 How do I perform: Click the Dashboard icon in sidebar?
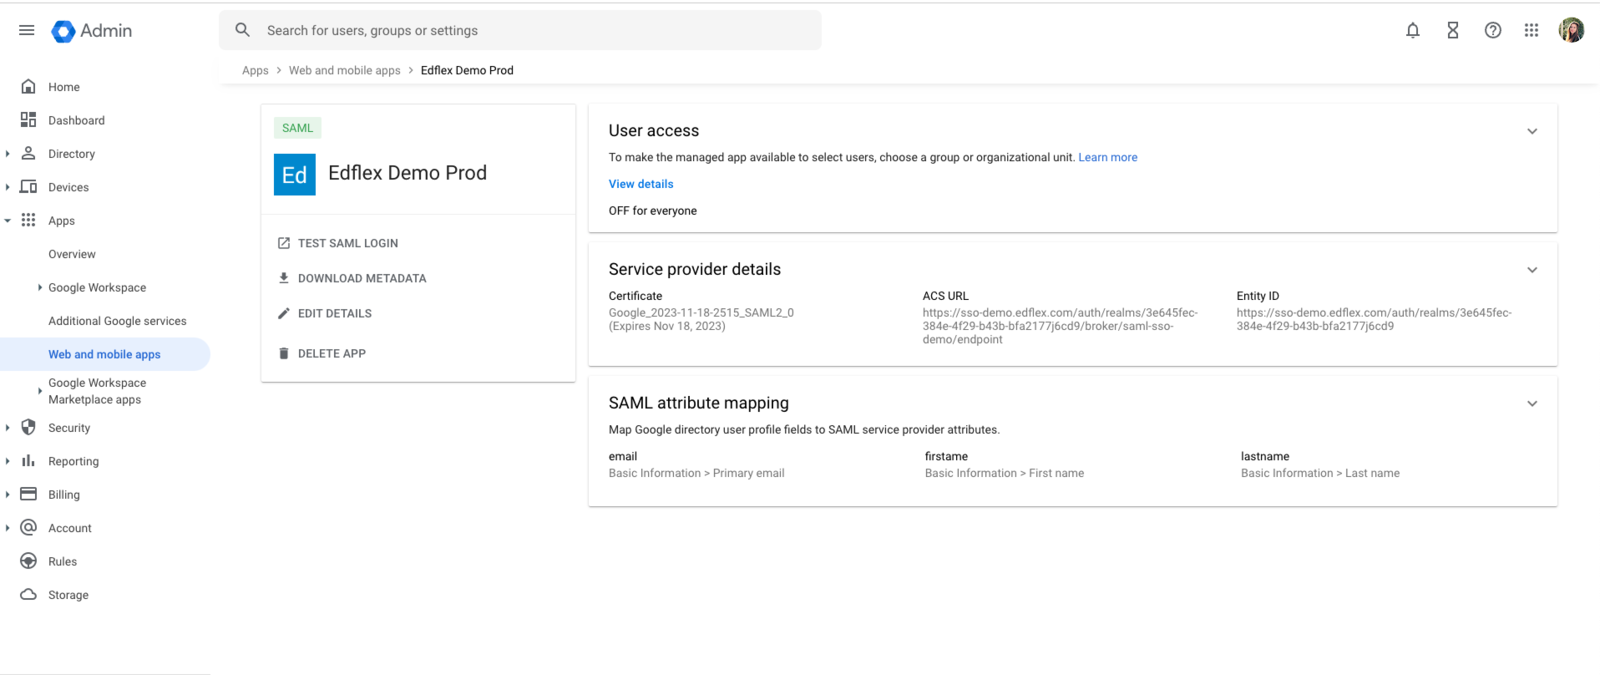(28, 120)
